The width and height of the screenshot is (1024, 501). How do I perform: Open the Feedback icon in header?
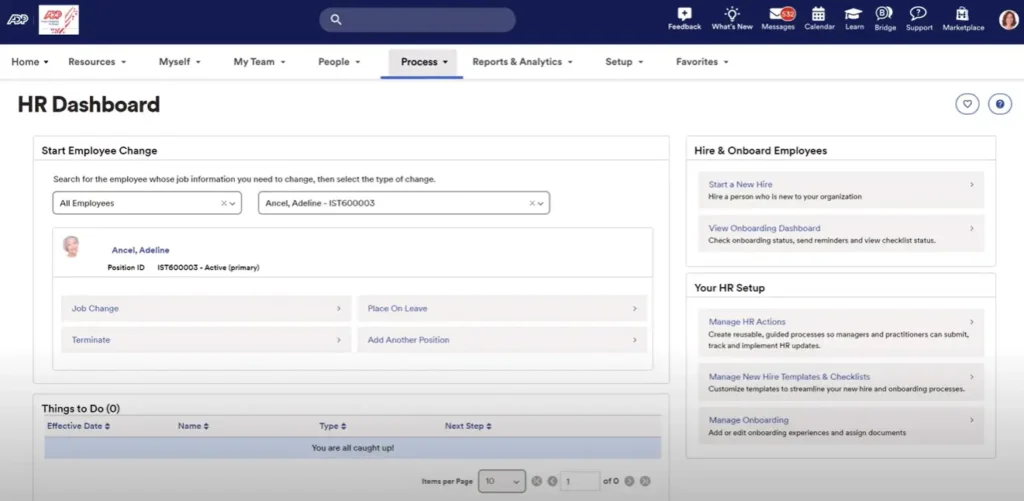684,15
